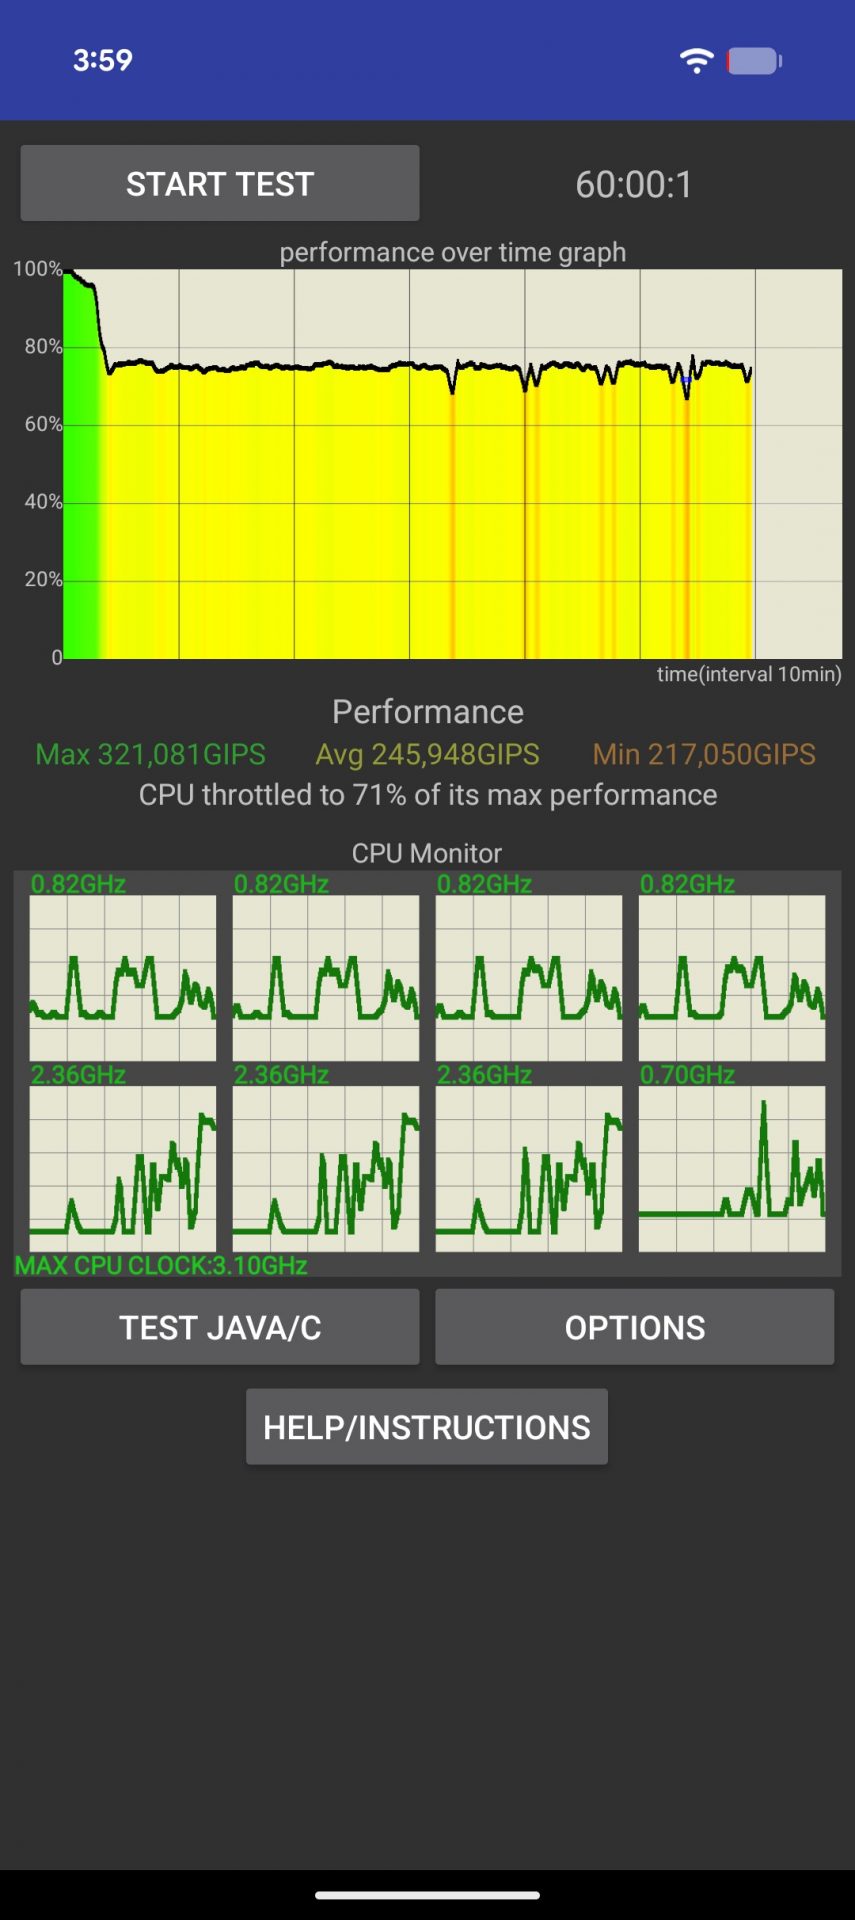Tap the 60:00:1 elapsed timer
This screenshot has height=1920, width=855.
point(634,184)
